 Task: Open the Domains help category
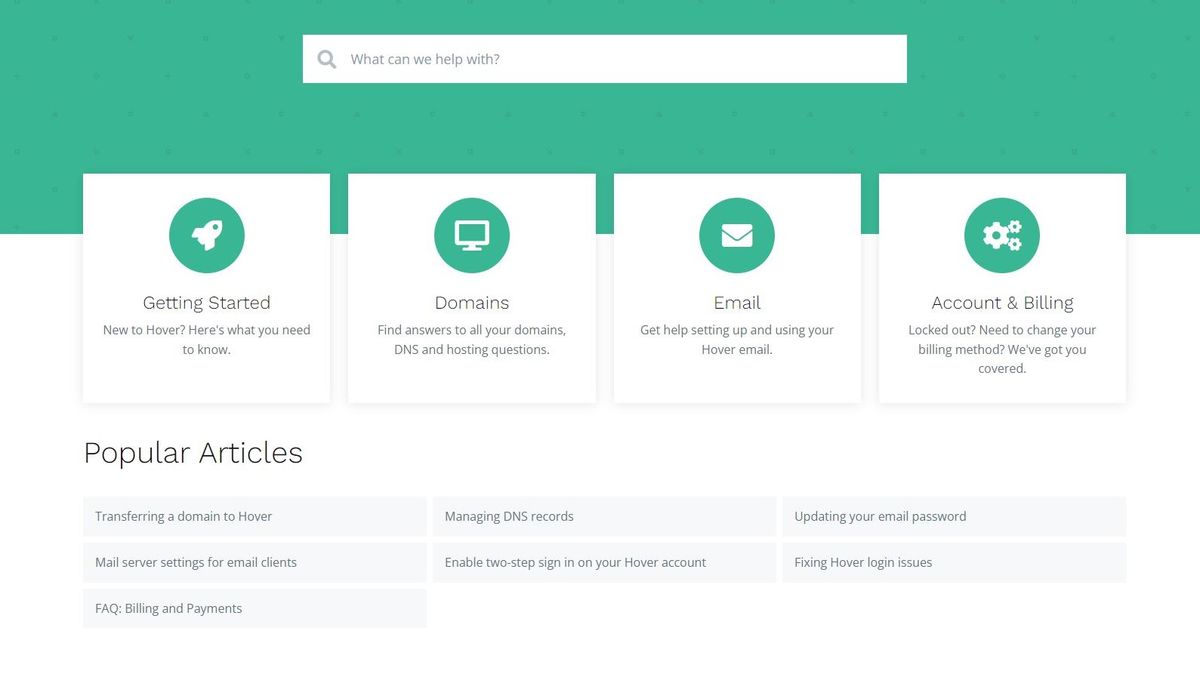click(x=471, y=302)
